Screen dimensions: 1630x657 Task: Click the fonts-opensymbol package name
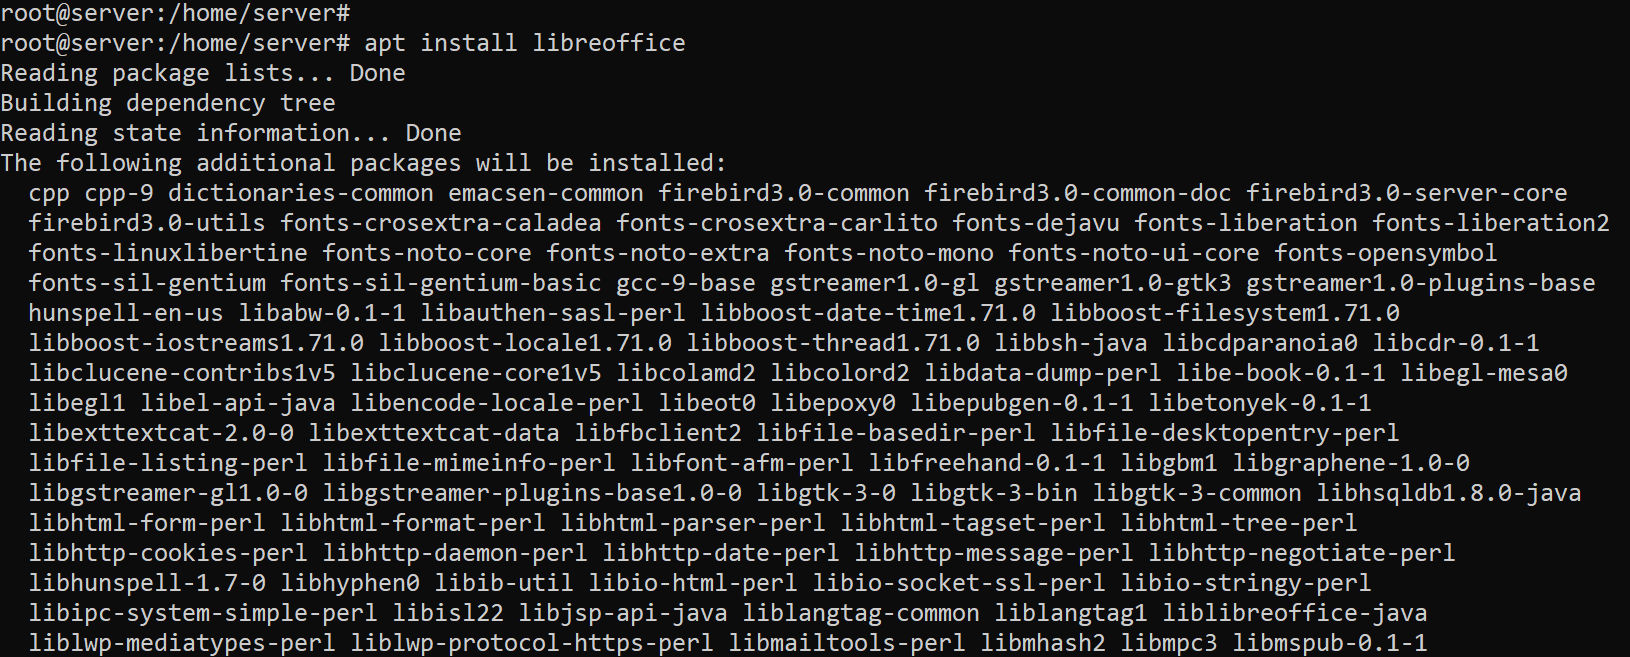(x=1385, y=253)
